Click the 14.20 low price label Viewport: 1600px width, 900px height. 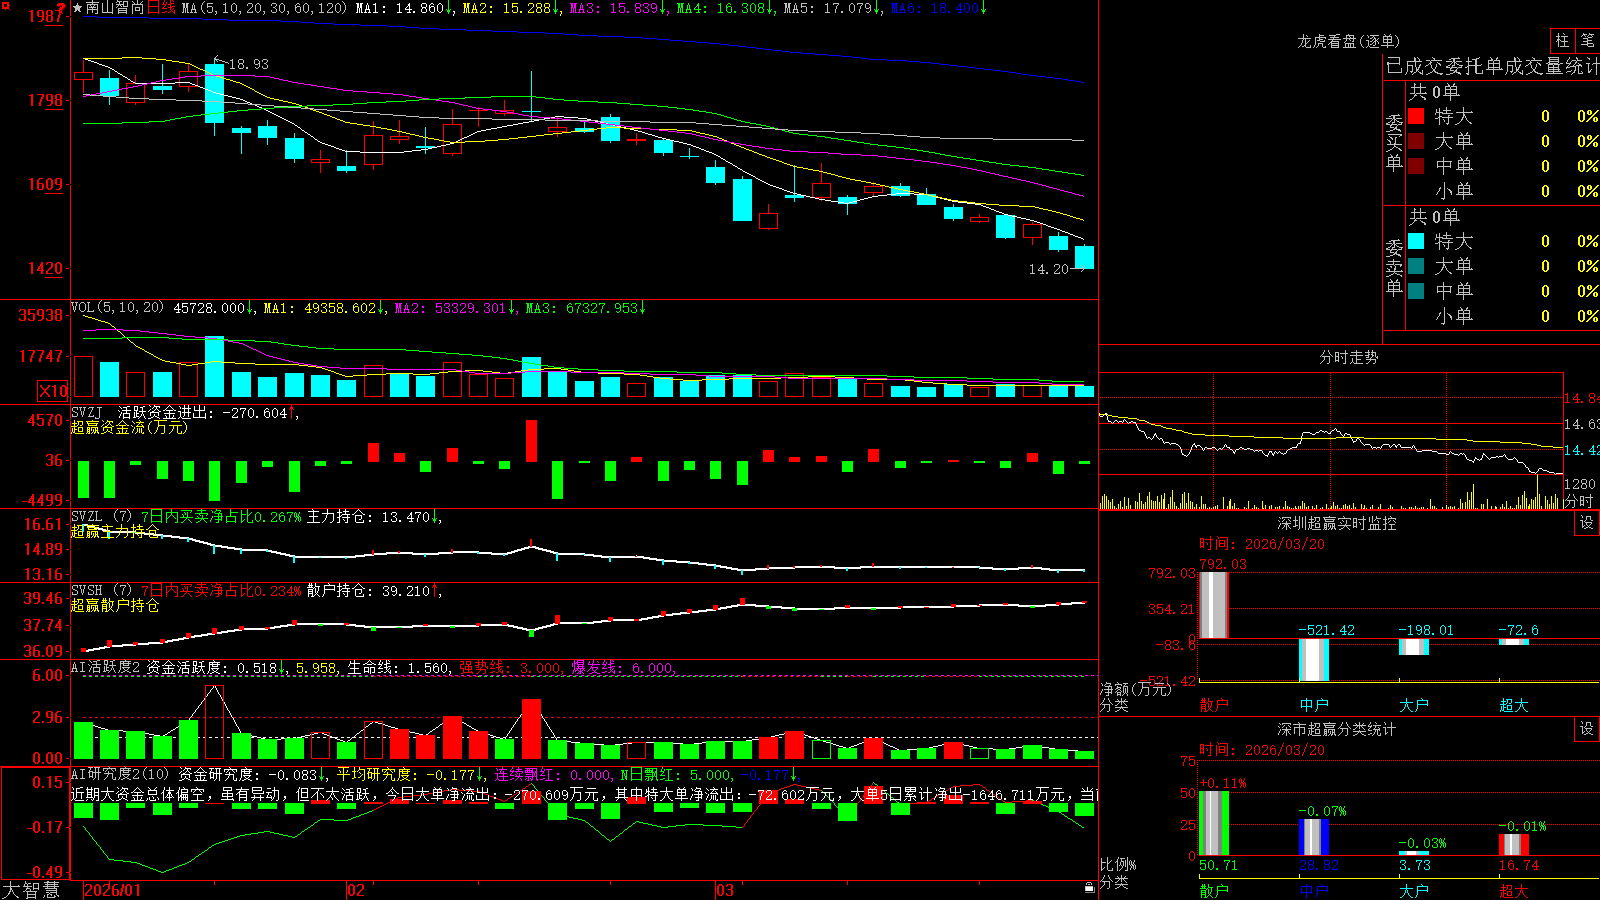click(1048, 269)
